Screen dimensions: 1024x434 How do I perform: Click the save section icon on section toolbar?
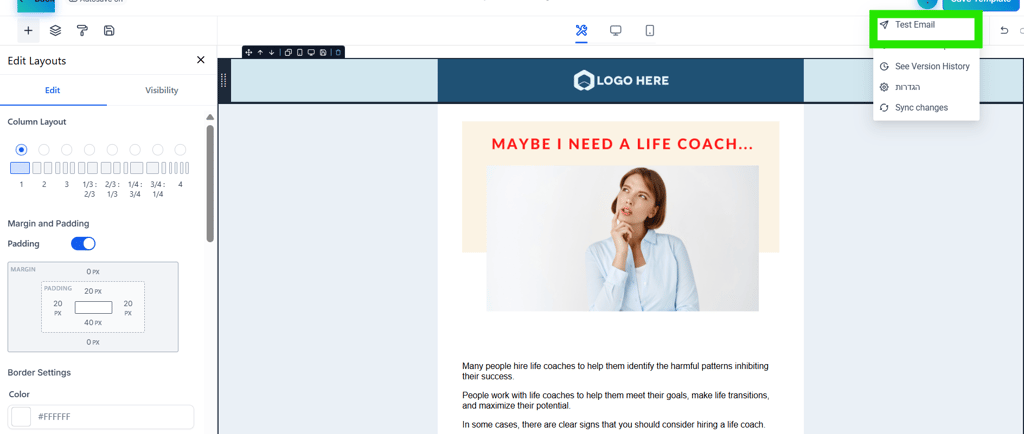(x=323, y=52)
